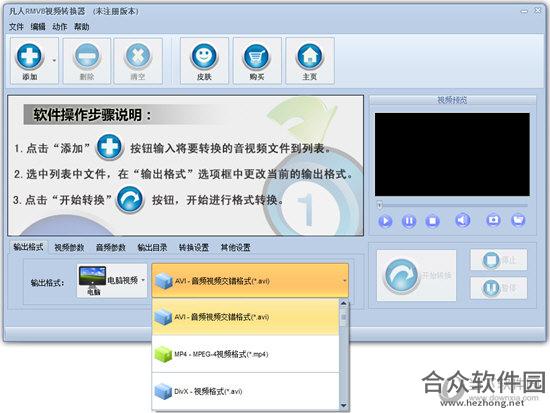Open the snapshot folder icon
Image resolution: width=550 pixels, height=413 pixels.
point(518,220)
